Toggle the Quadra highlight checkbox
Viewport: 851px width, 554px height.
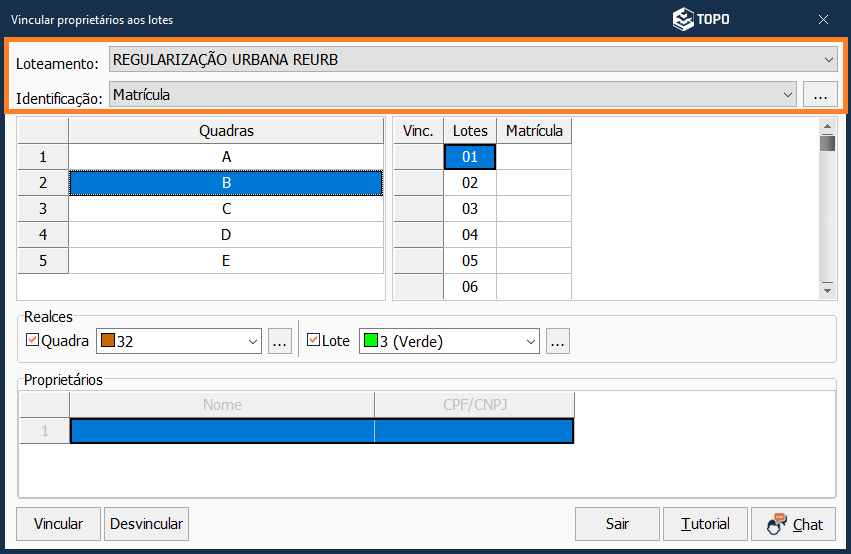(32, 341)
